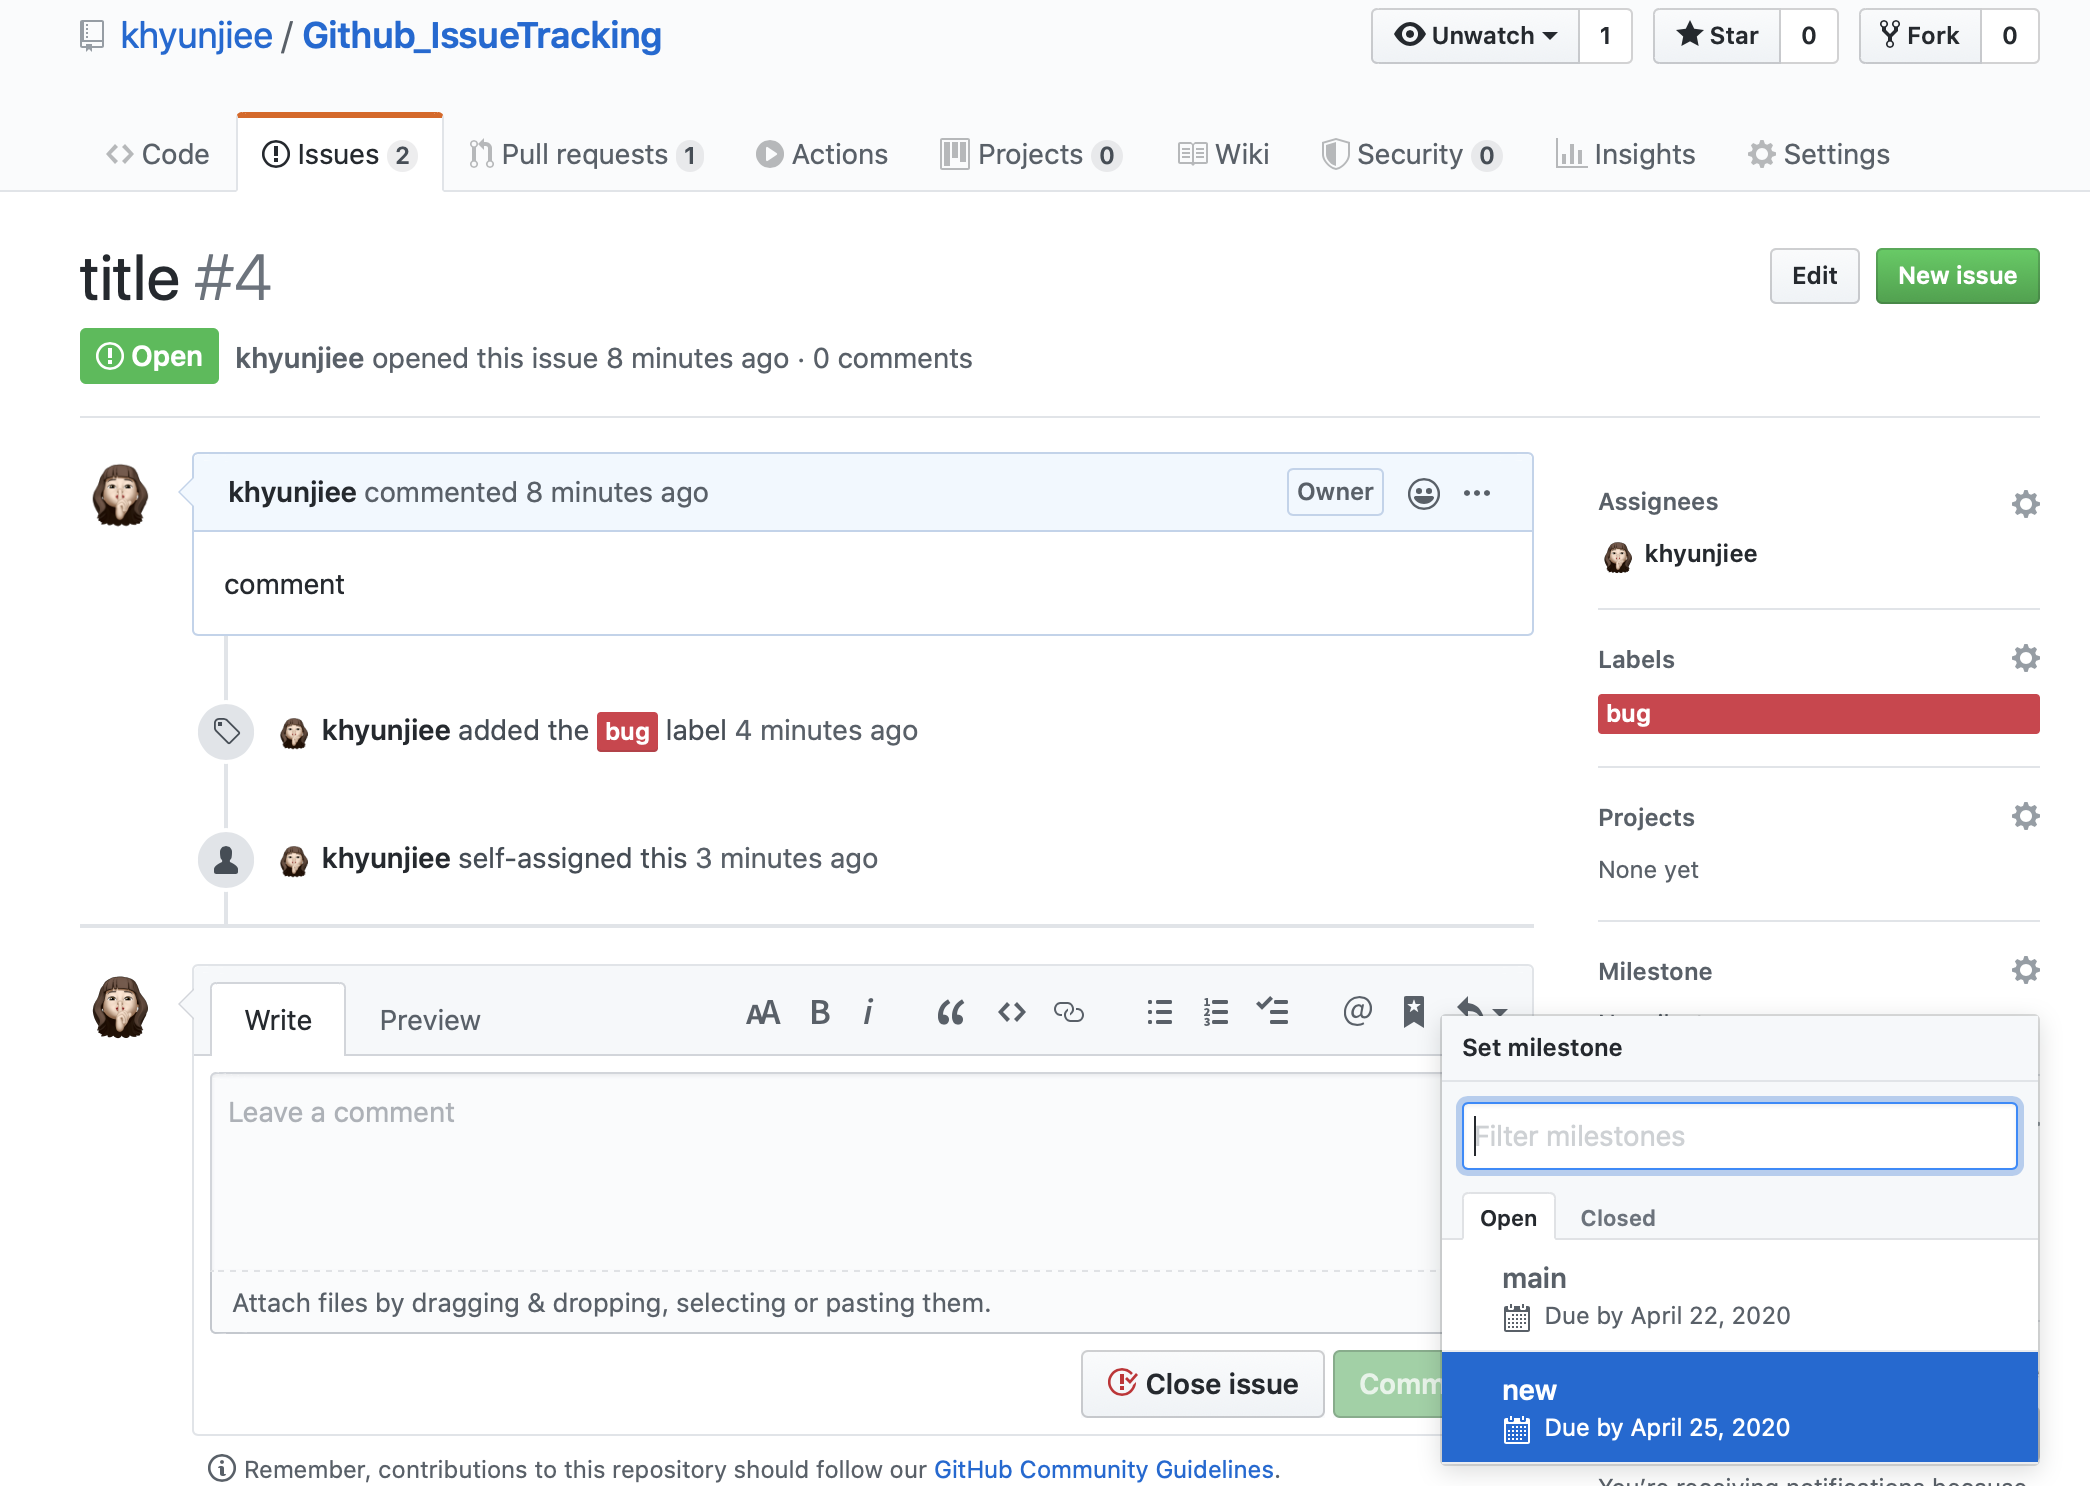The width and height of the screenshot is (2090, 1486).
Task: Add reaction with the smiley icon
Action: (x=1423, y=493)
